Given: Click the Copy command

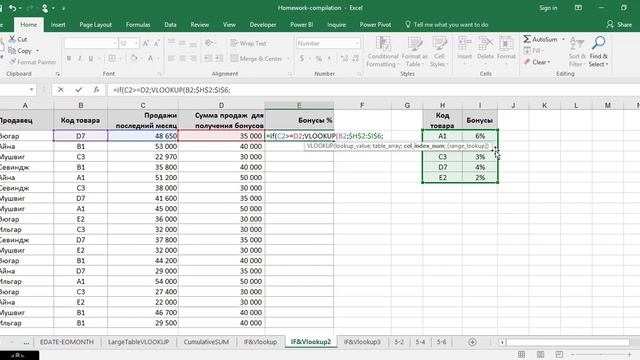Looking at the screenshot, I should (20, 51).
